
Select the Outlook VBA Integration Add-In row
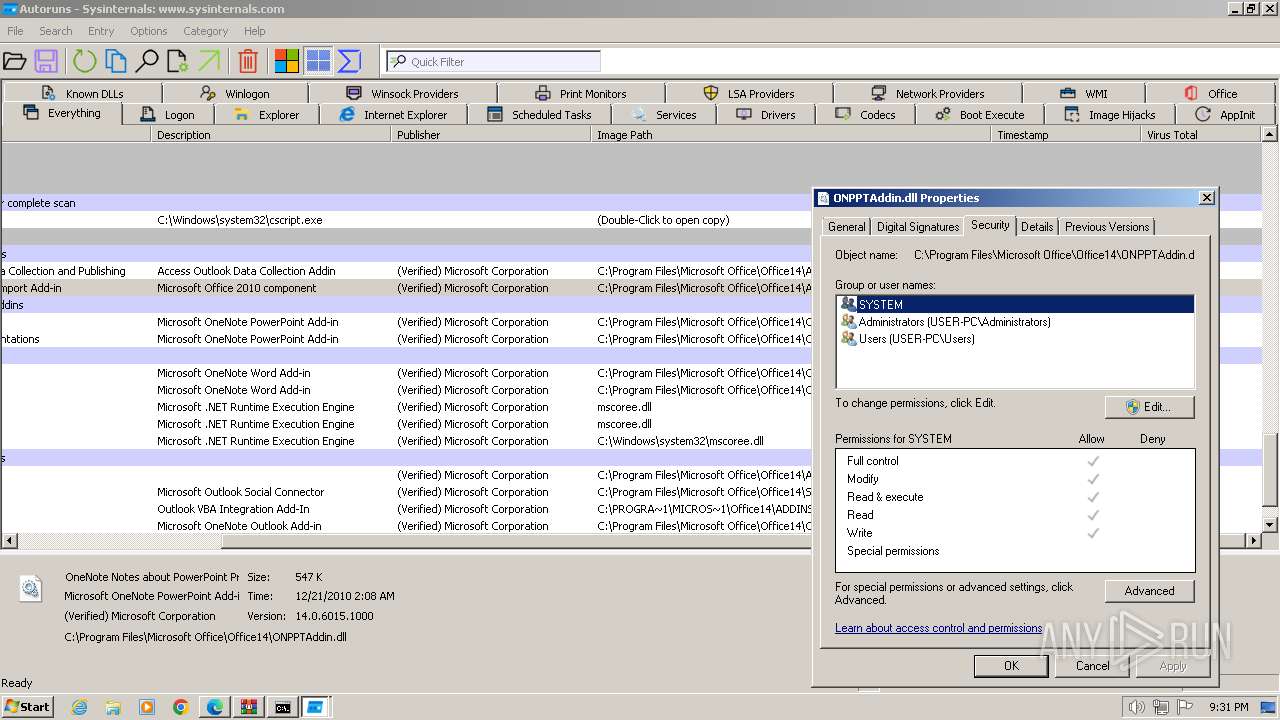405,509
